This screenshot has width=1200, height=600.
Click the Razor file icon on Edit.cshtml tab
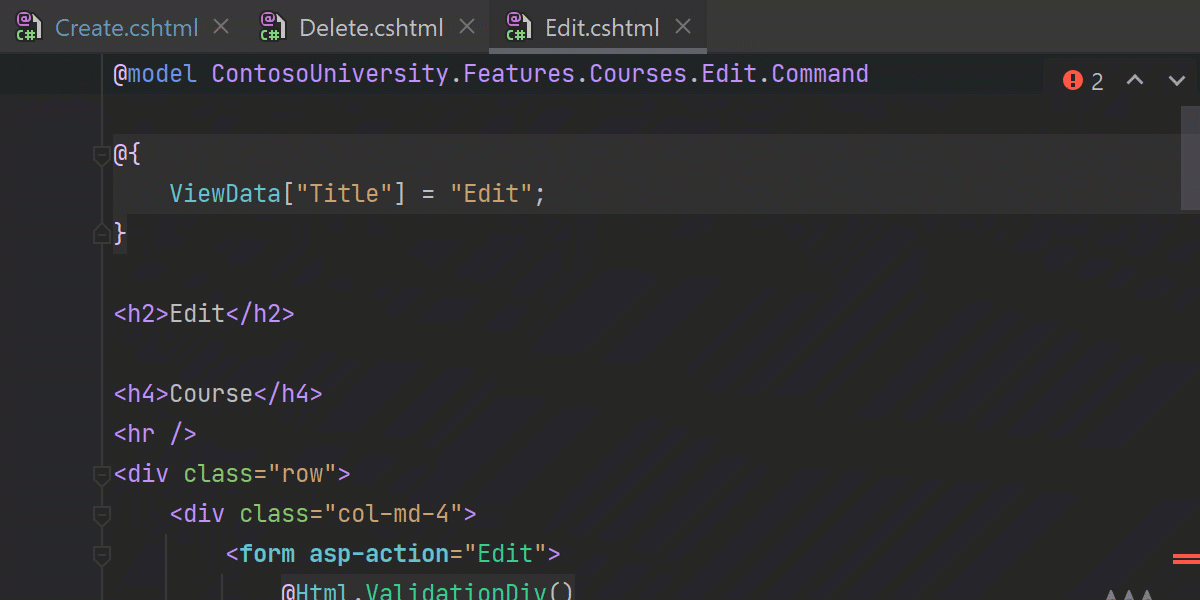(517, 27)
